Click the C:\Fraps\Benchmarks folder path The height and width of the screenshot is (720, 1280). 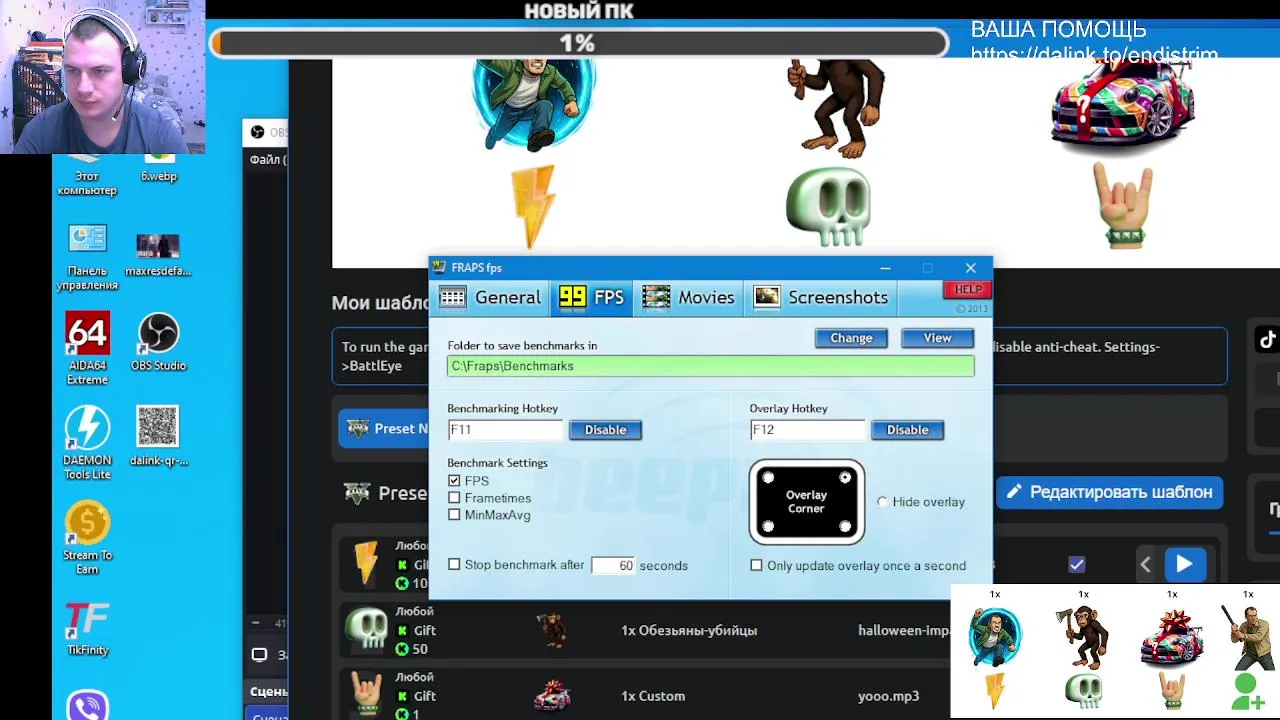[x=710, y=366]
